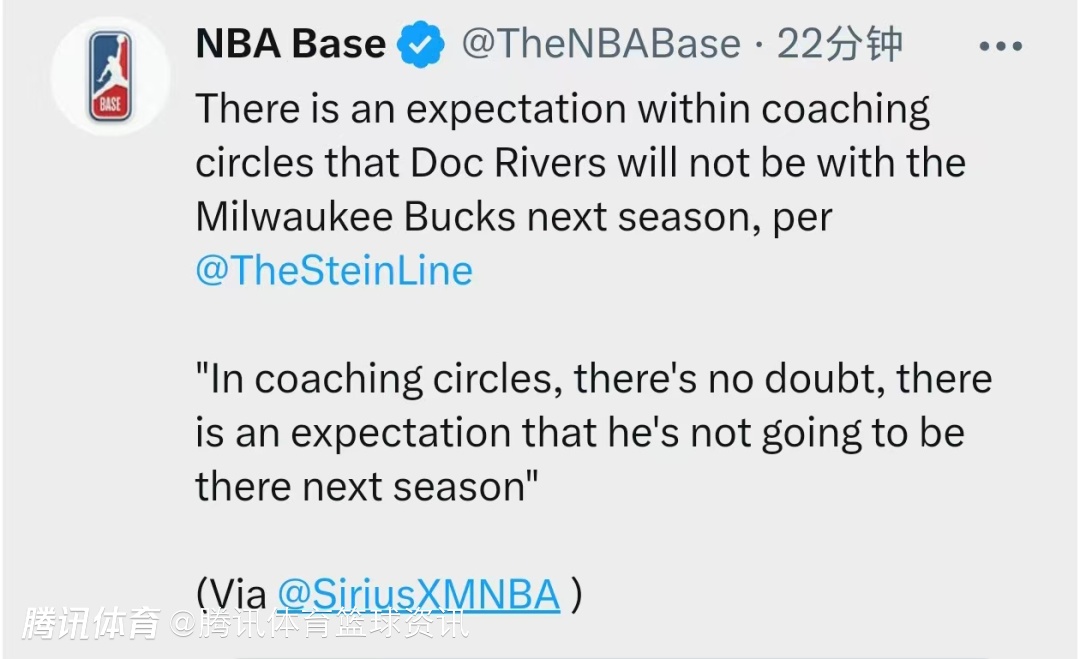Click the closing parenthesis after @SiriusXMNBA

click(x=575, y=595)
